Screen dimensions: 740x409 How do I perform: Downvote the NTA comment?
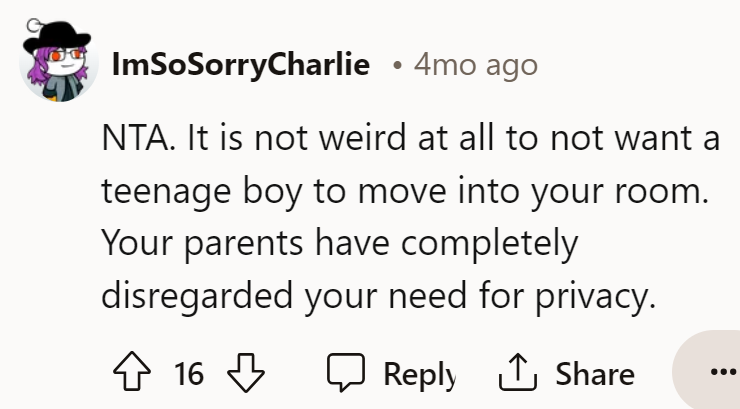[x=246, y=372]
